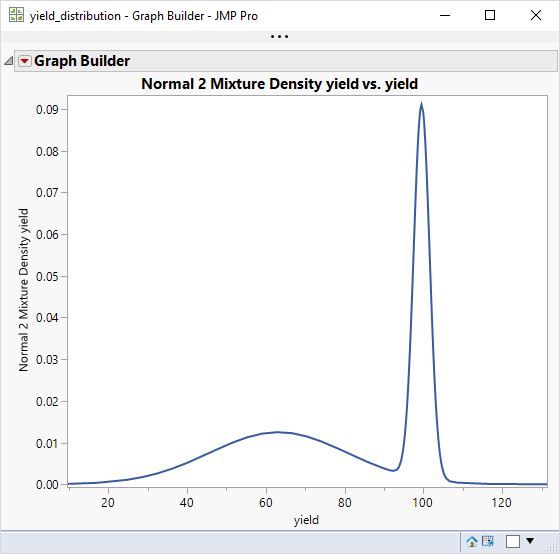Toggle the empty checkbox in status bar
The height and width of the screenshot is (554, 560).
(x=512, y=541)
